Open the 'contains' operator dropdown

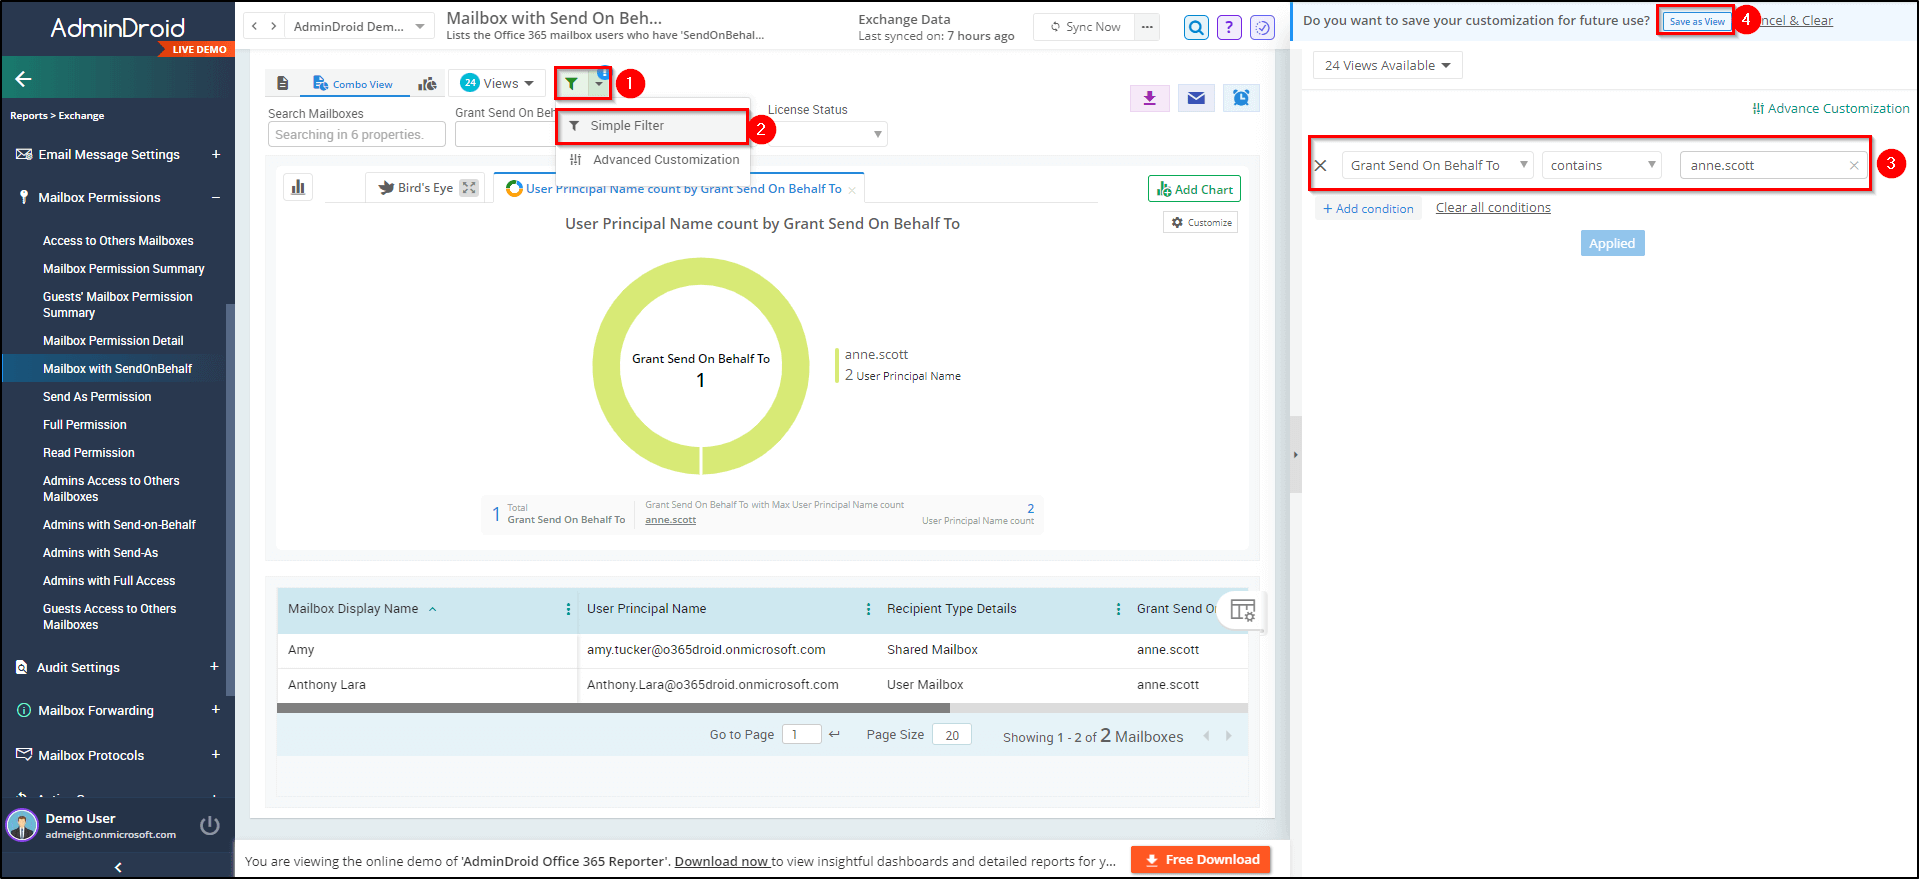1601,166
